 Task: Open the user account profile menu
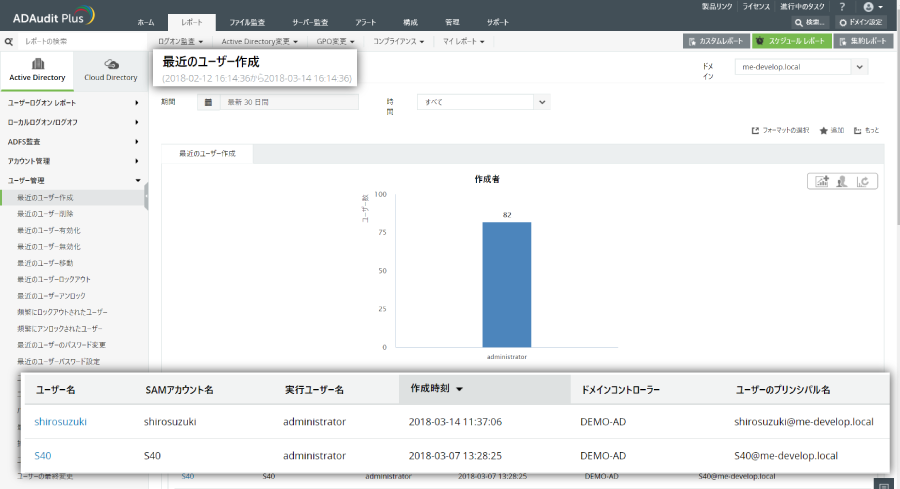(x=871, y=6)
